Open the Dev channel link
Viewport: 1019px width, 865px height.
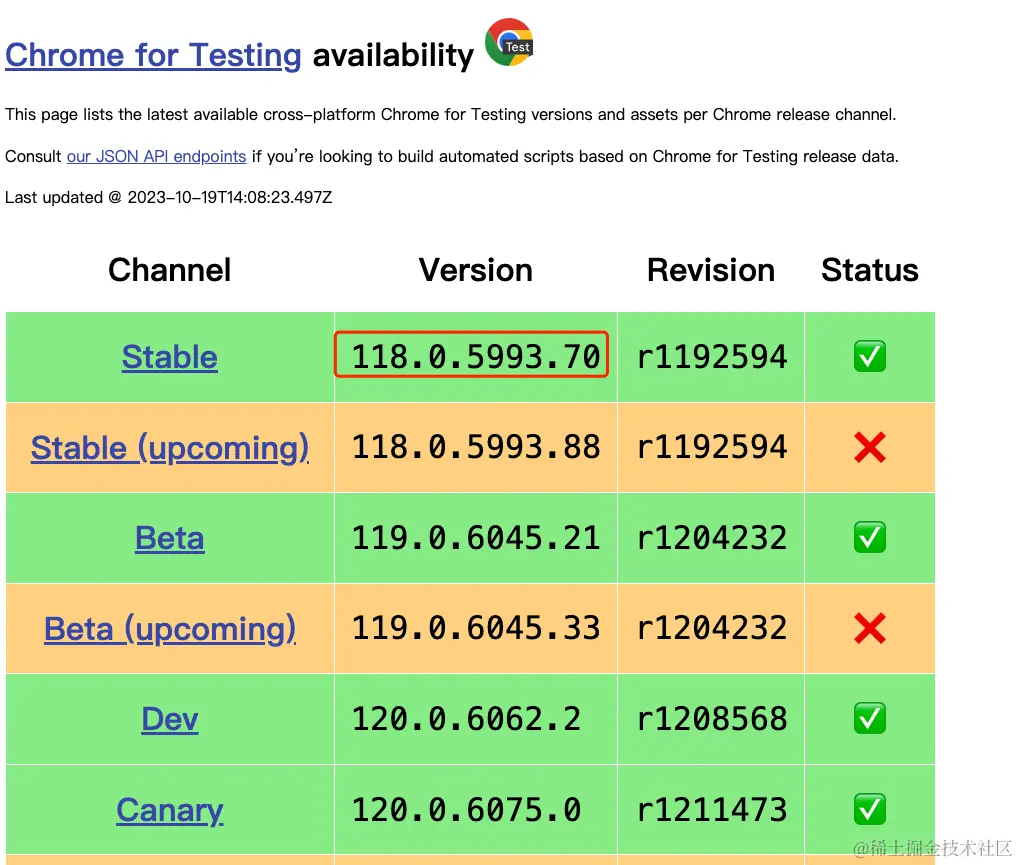tap(170, 719)
